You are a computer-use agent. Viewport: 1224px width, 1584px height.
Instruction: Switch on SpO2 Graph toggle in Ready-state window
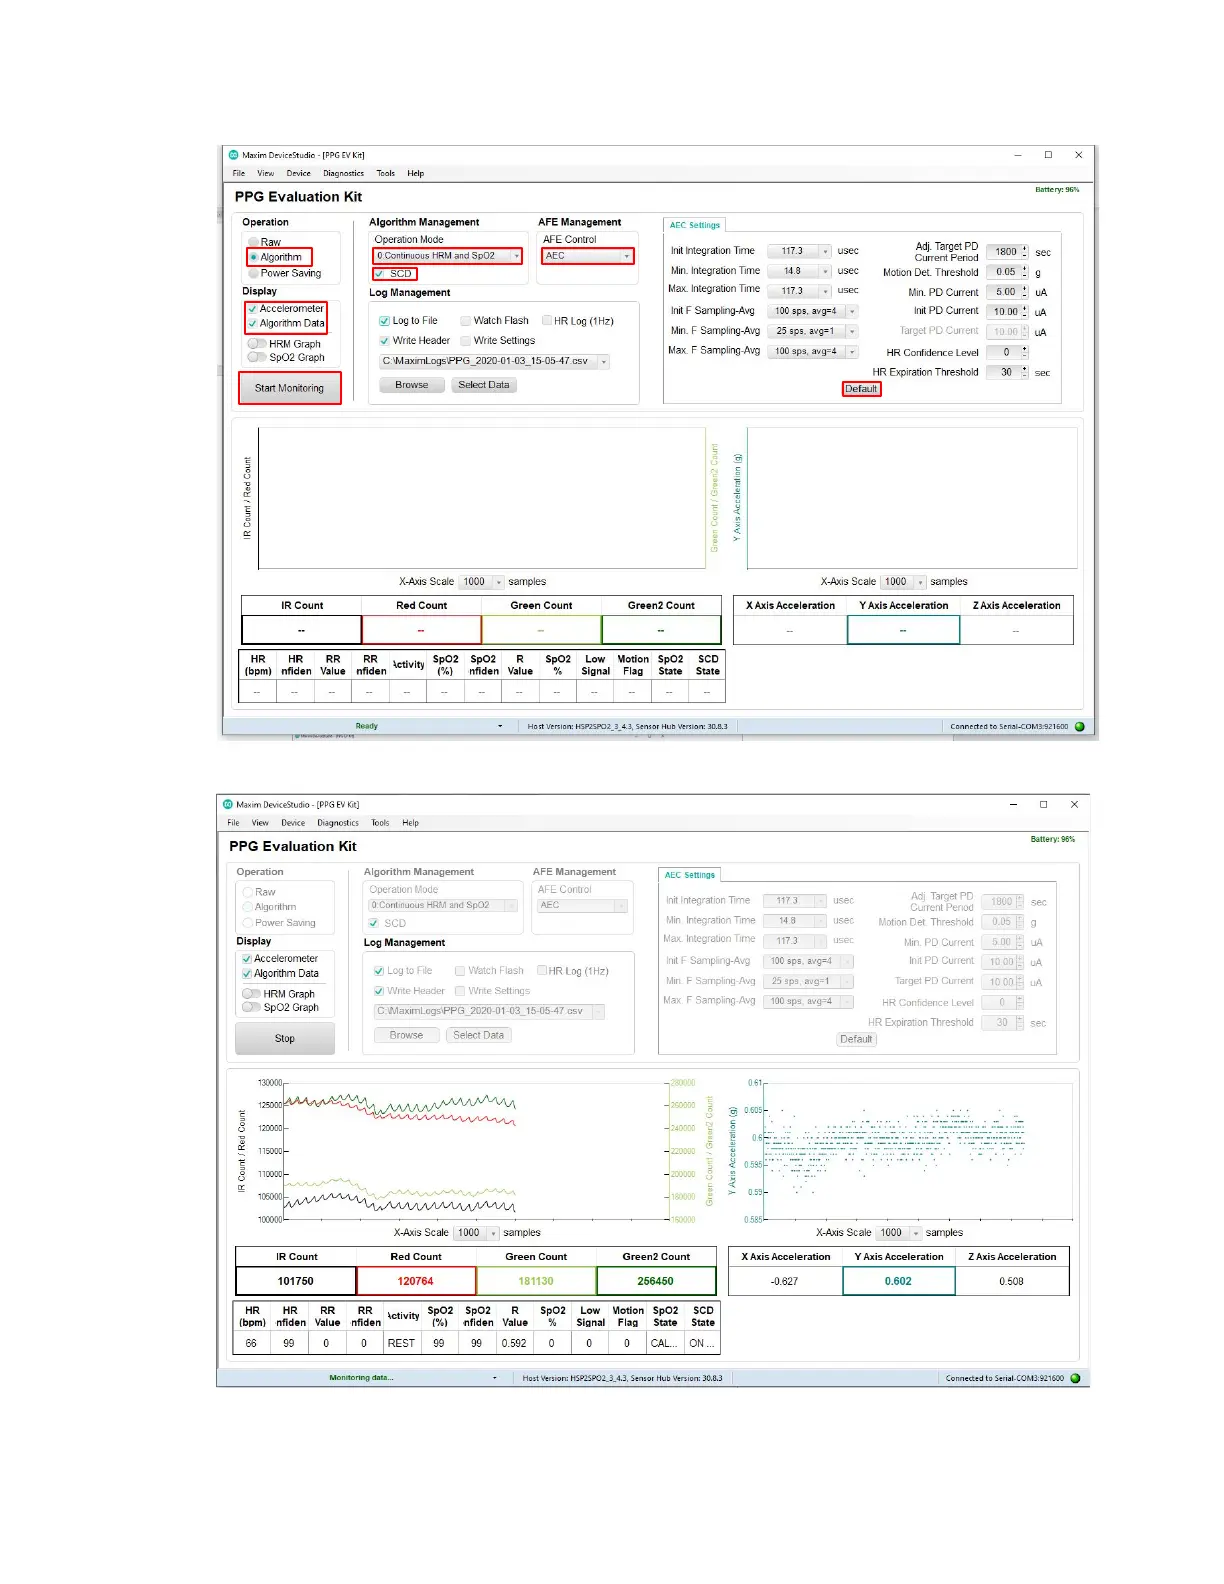(257, 357)
